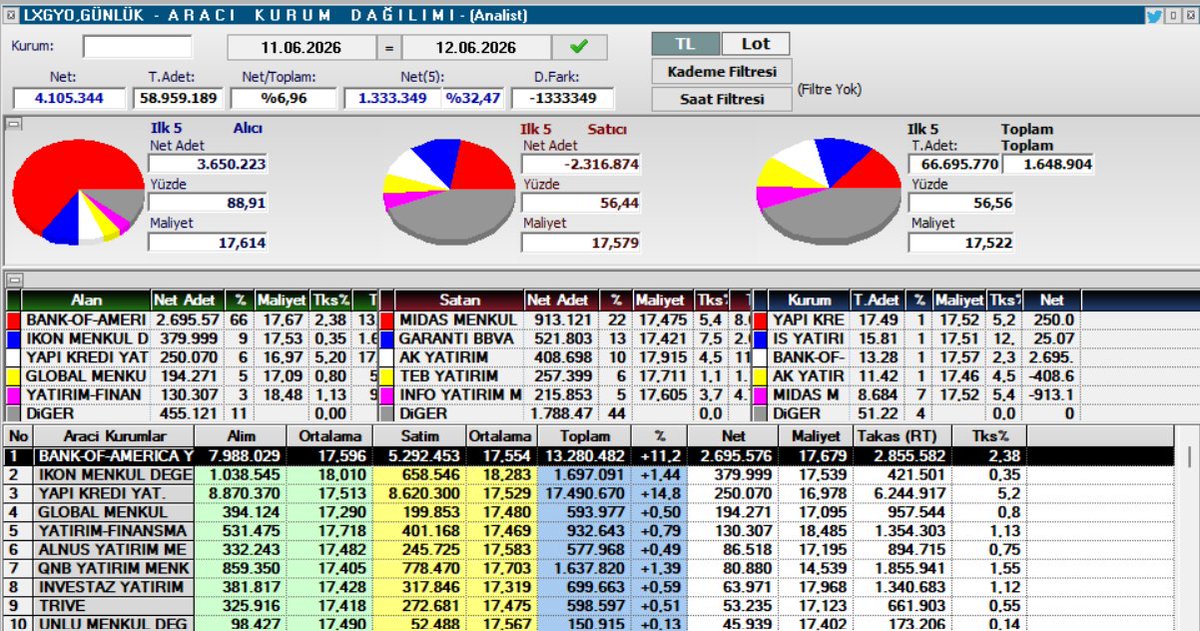Screen dimensions: 1200x631
Task: Click the Ilk 5 Toplam pie chart
Action: [x=828, y=192]
